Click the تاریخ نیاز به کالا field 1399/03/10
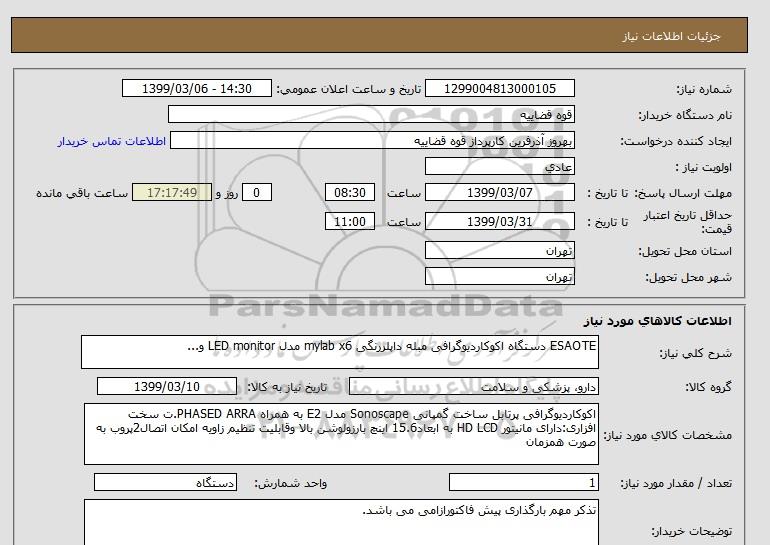Viewport: 770px width, 545px height. tap(167, 386)
